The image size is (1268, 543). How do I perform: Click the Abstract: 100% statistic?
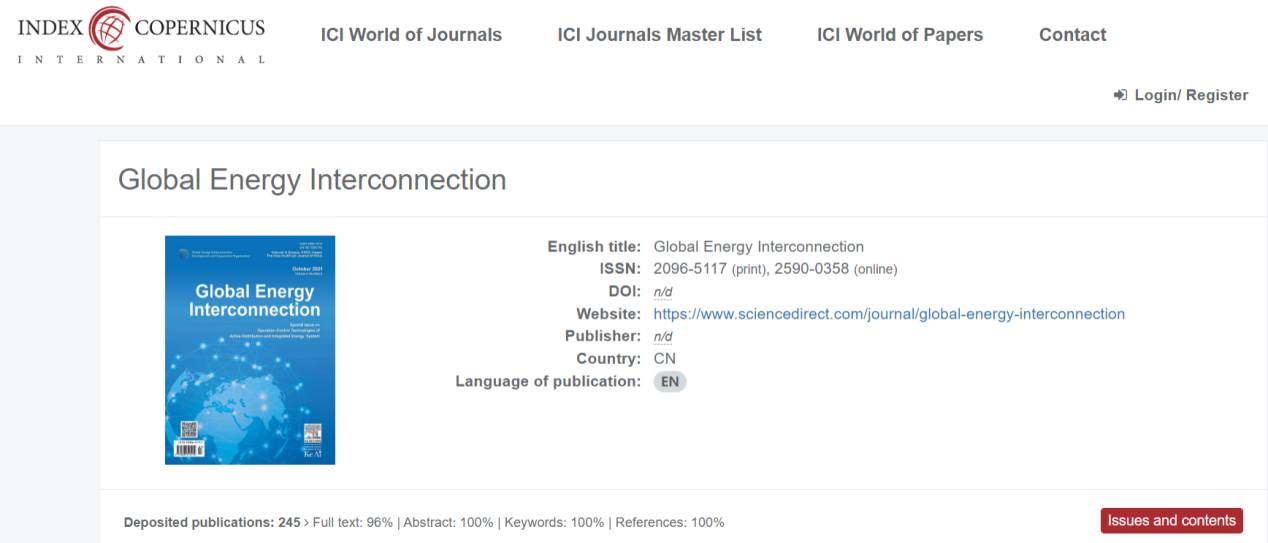449,522
